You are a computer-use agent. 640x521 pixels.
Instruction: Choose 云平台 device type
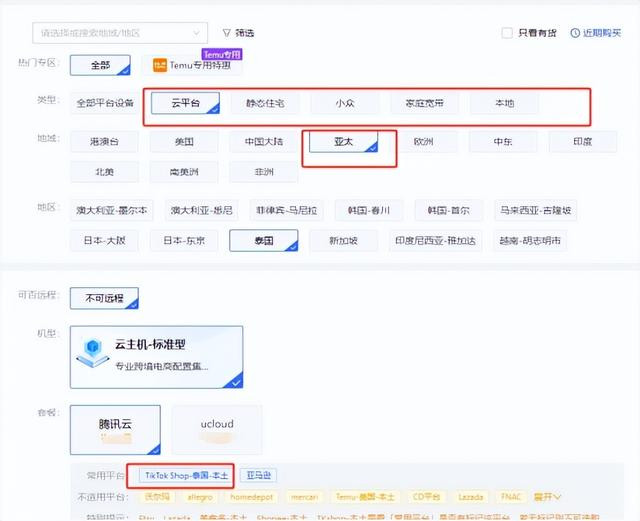(x=185, y=103)
